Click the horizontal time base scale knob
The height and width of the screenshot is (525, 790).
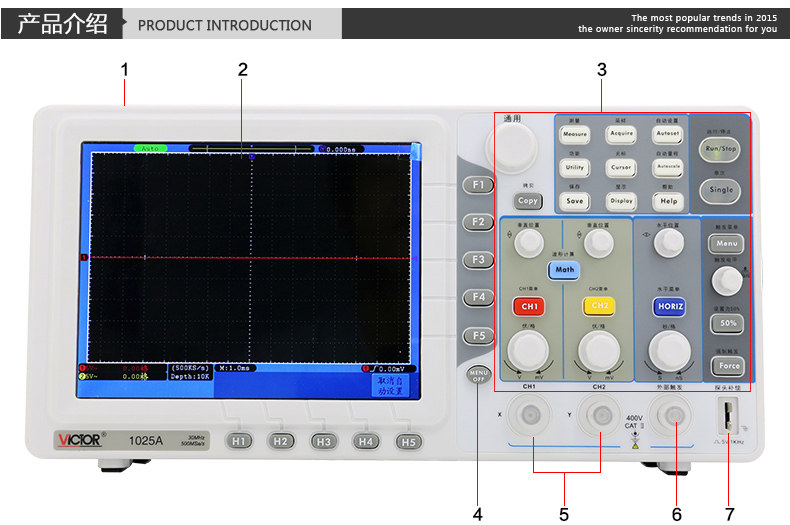click(669, 351)
